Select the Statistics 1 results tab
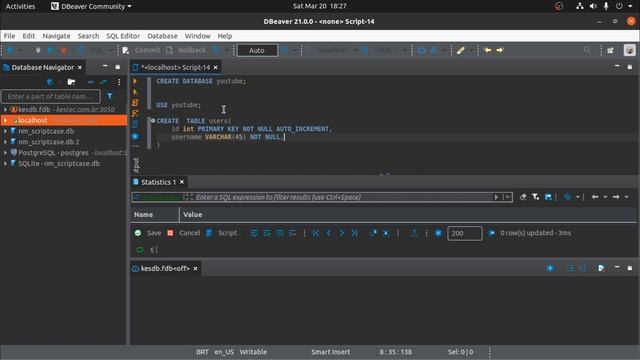The image size is (640, 360). tap(158, 182)
